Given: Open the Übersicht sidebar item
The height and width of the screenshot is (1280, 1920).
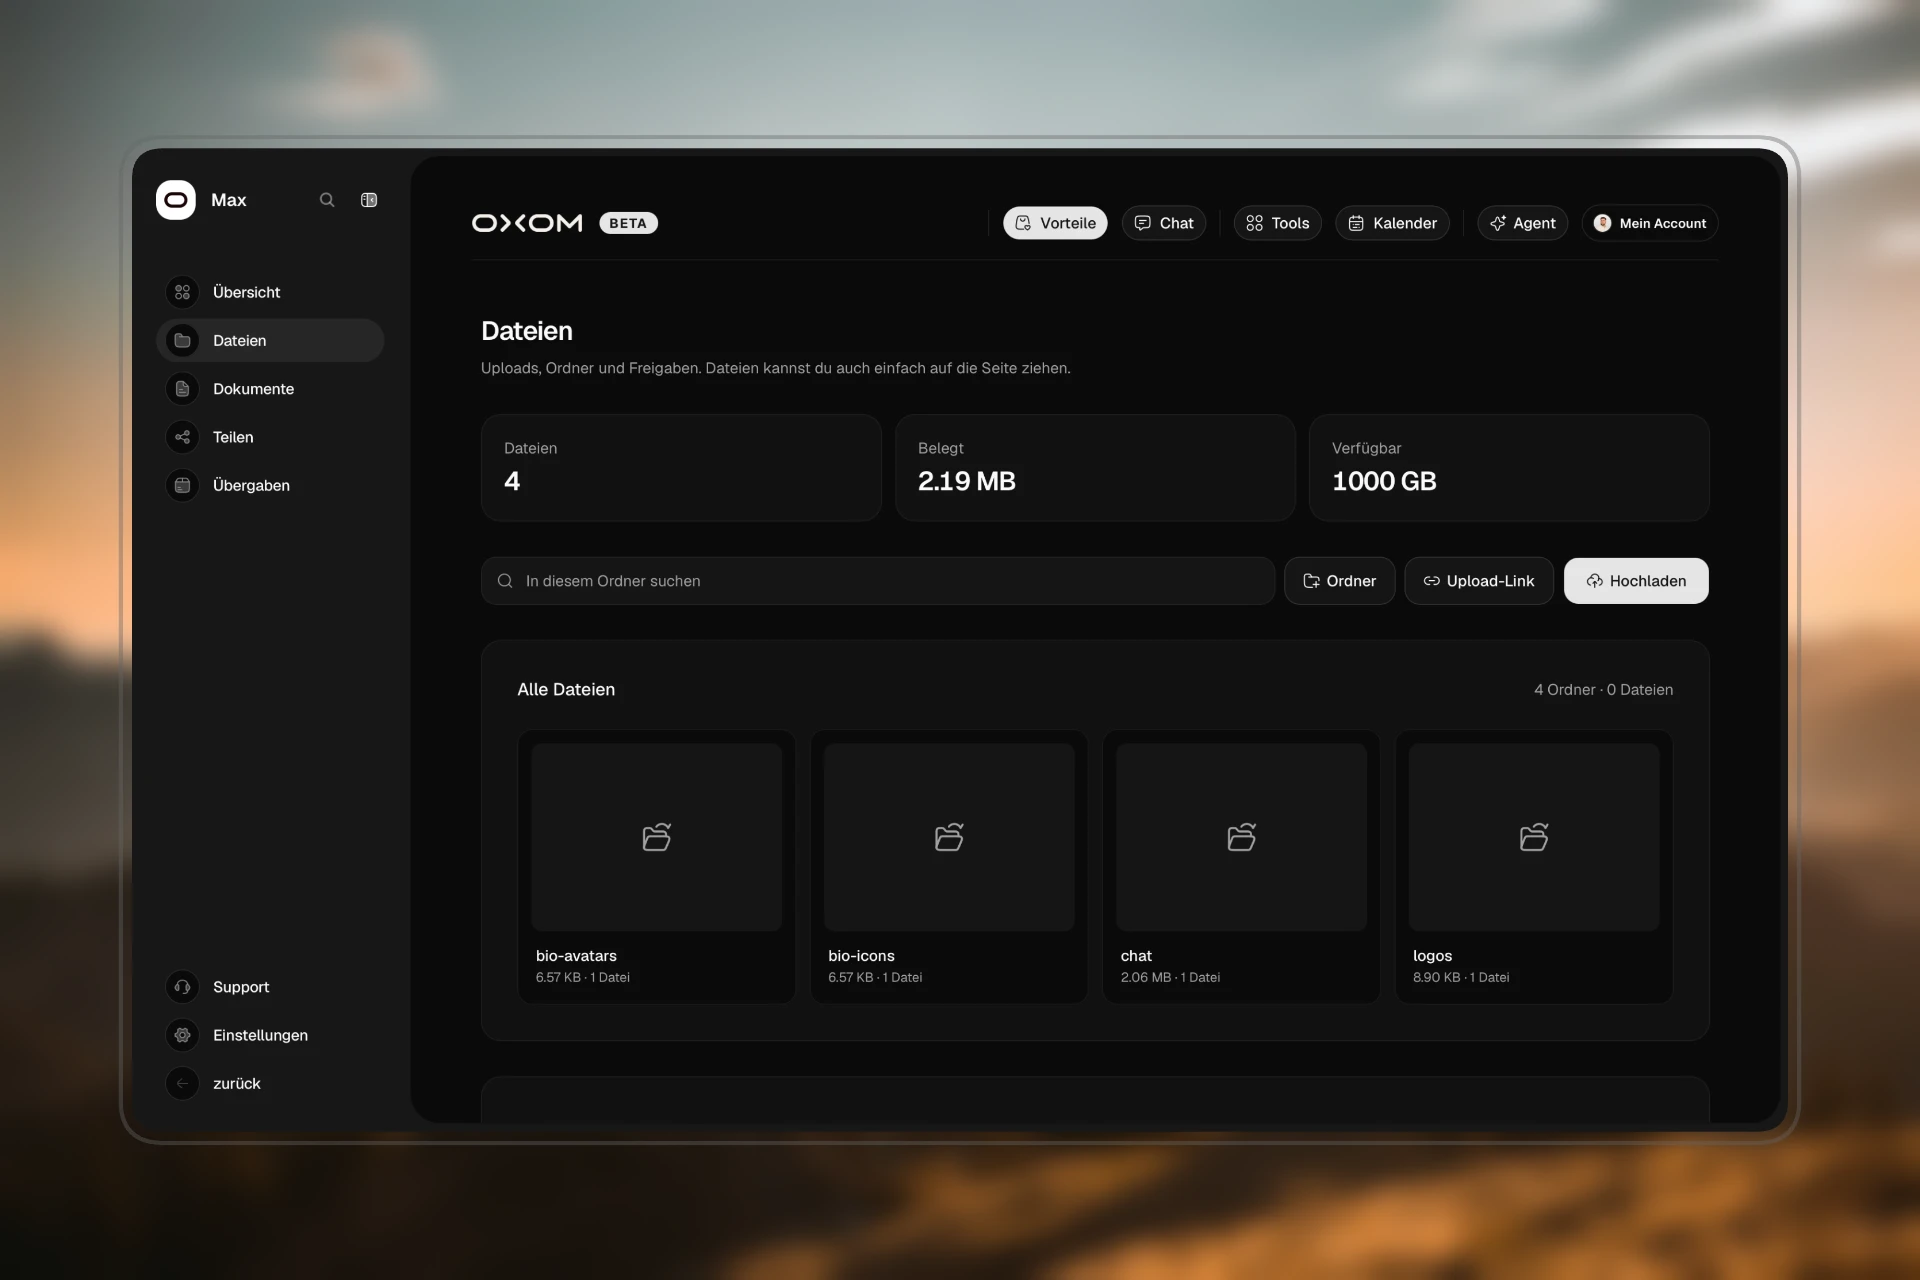Looking at the screenshot, I should (x=270, y=292).
